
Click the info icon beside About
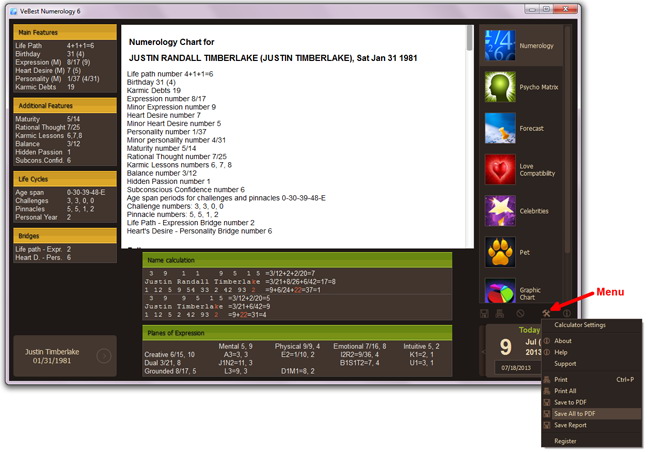(x=547, y=340)
